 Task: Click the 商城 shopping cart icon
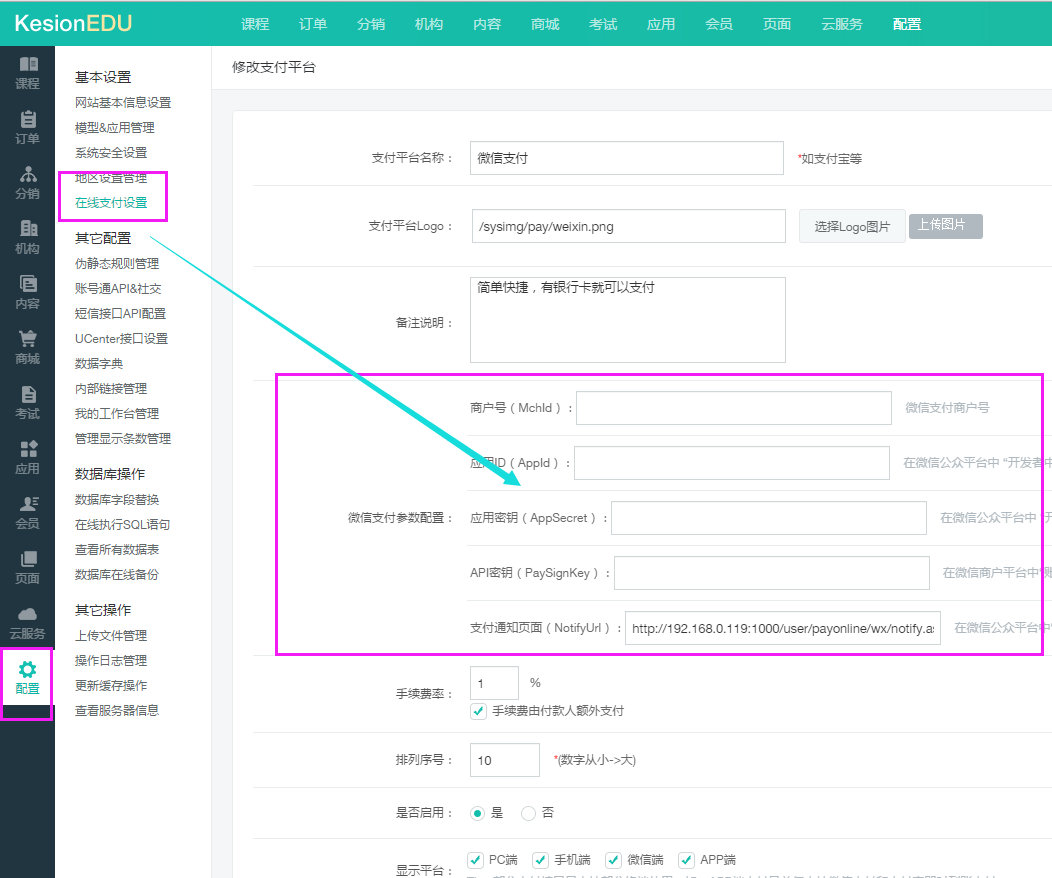[27, 340]
